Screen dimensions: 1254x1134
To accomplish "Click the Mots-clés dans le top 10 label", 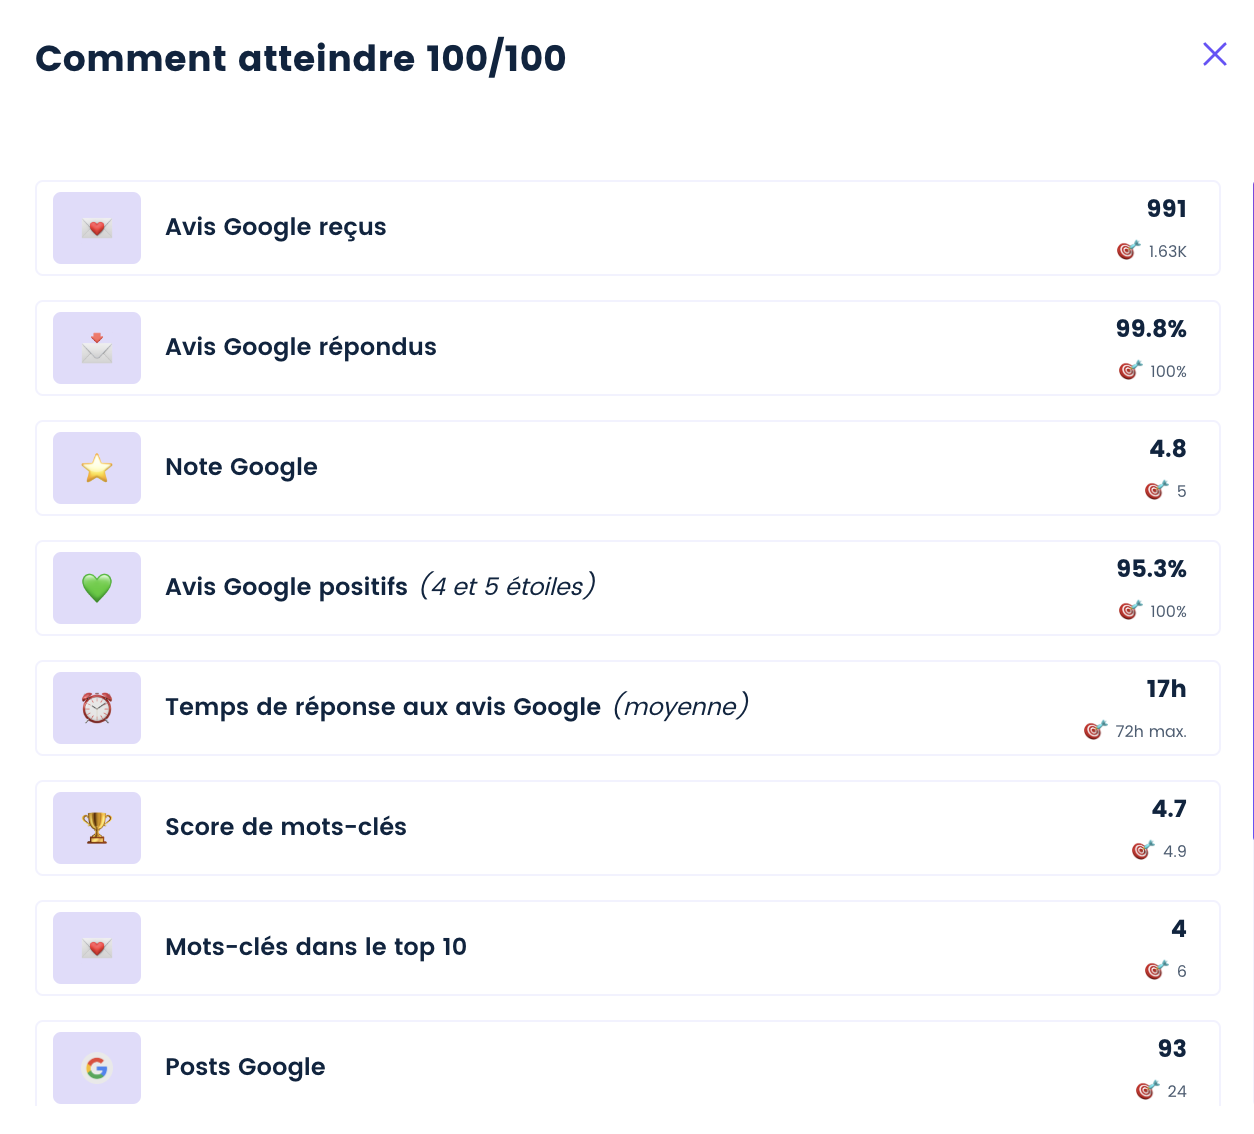I will click(x=316, y=947).
